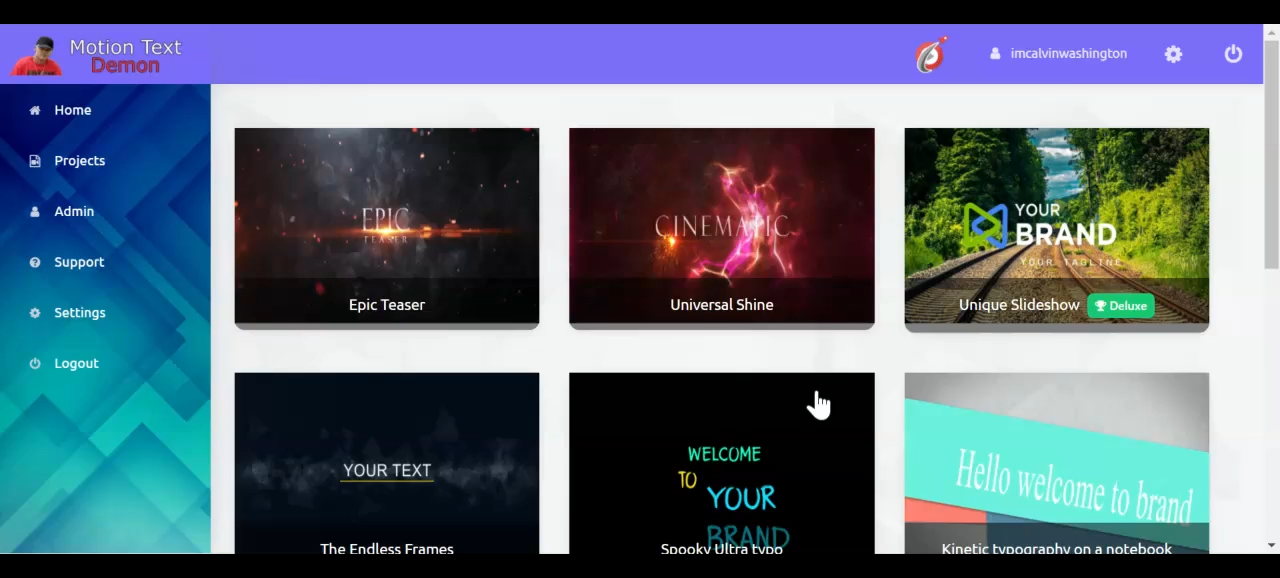Select the Epic Teaser template thumbnail

tap(387, 226)
